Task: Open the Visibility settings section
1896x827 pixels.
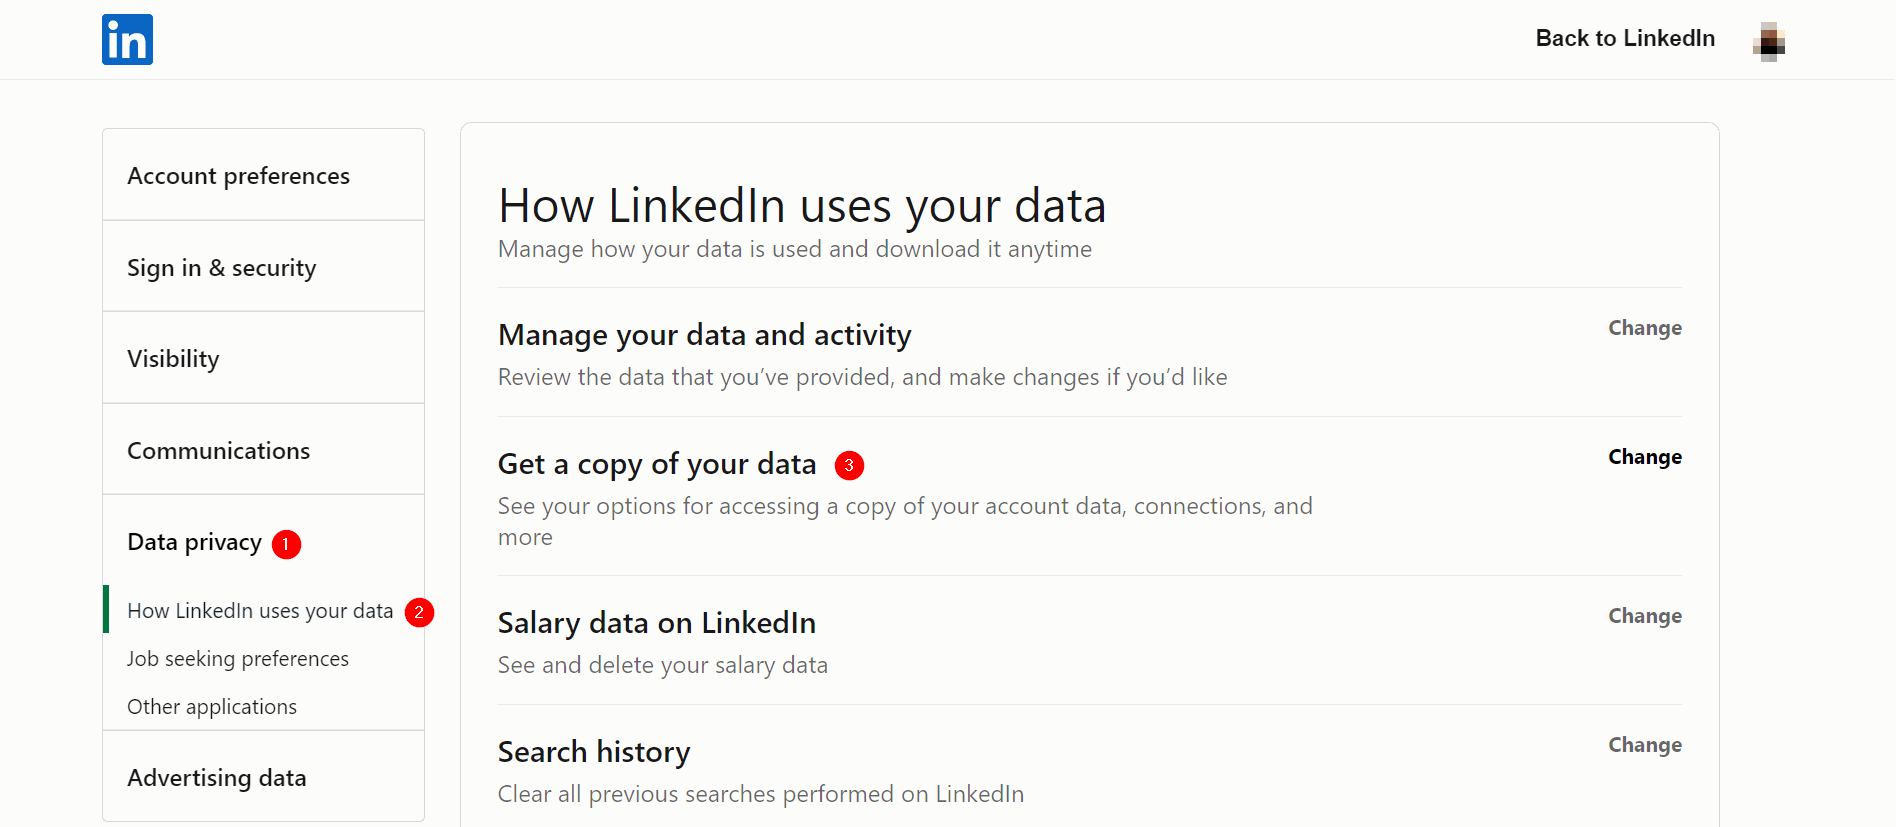Action: pos(173,358)
